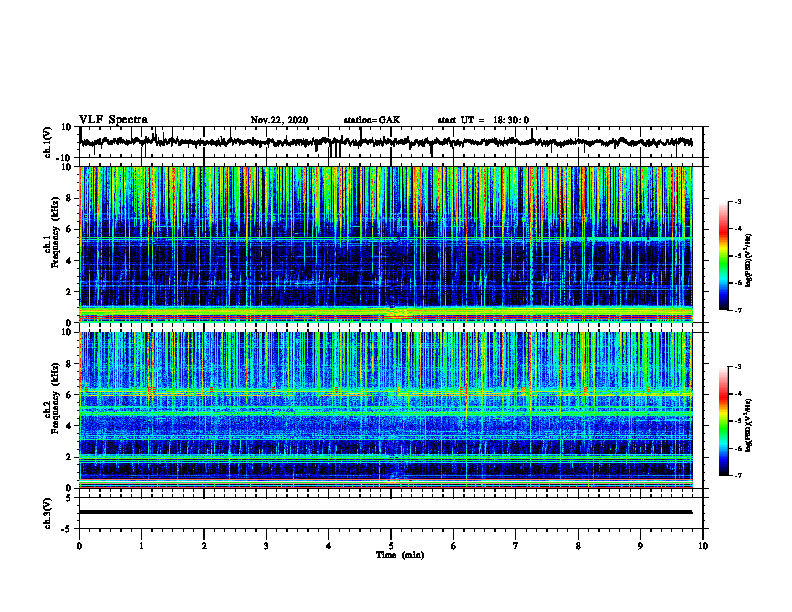Click the ch.1 voltage waveform trace
The height and width of the screenshot is (612, 792).
[386, 142]
